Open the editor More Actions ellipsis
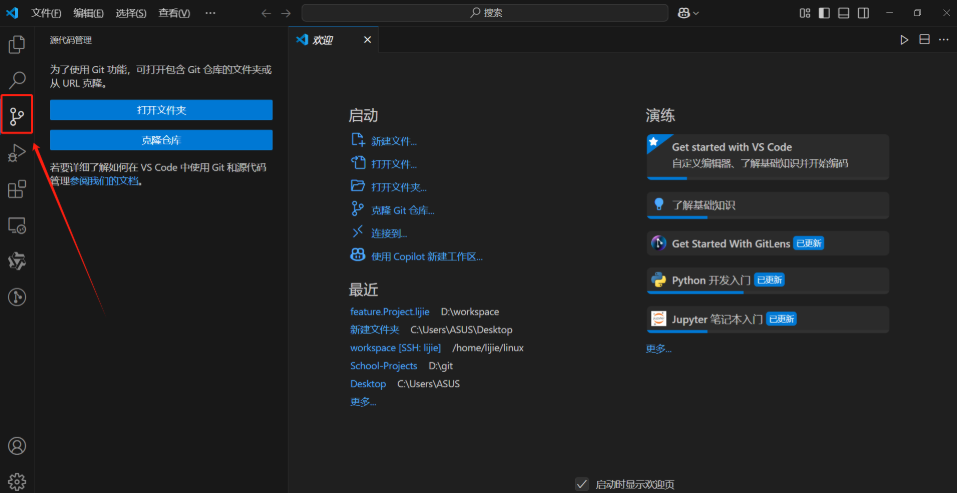This screenshot has width=957, height=493. [x=944, y=40]
